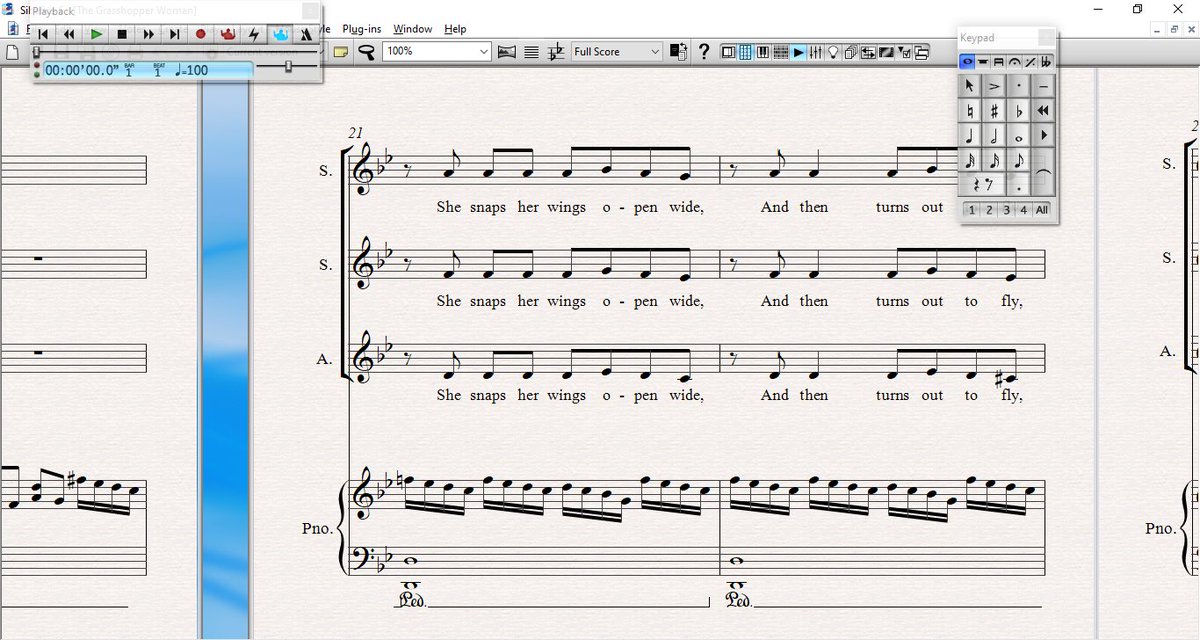Select the half note key on Keypad

995,135
